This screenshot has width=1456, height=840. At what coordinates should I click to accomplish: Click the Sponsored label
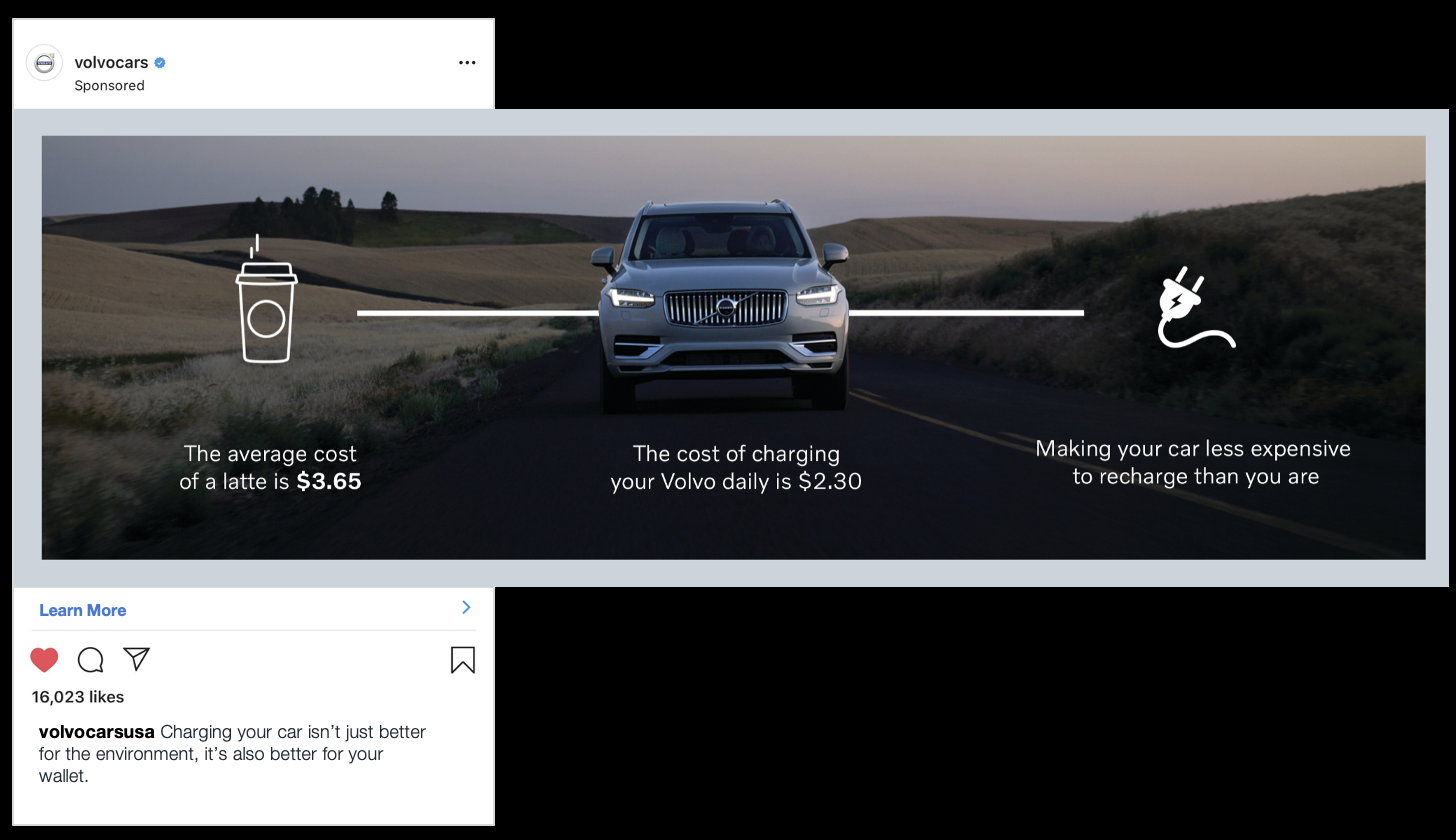(x=109, y=86)
